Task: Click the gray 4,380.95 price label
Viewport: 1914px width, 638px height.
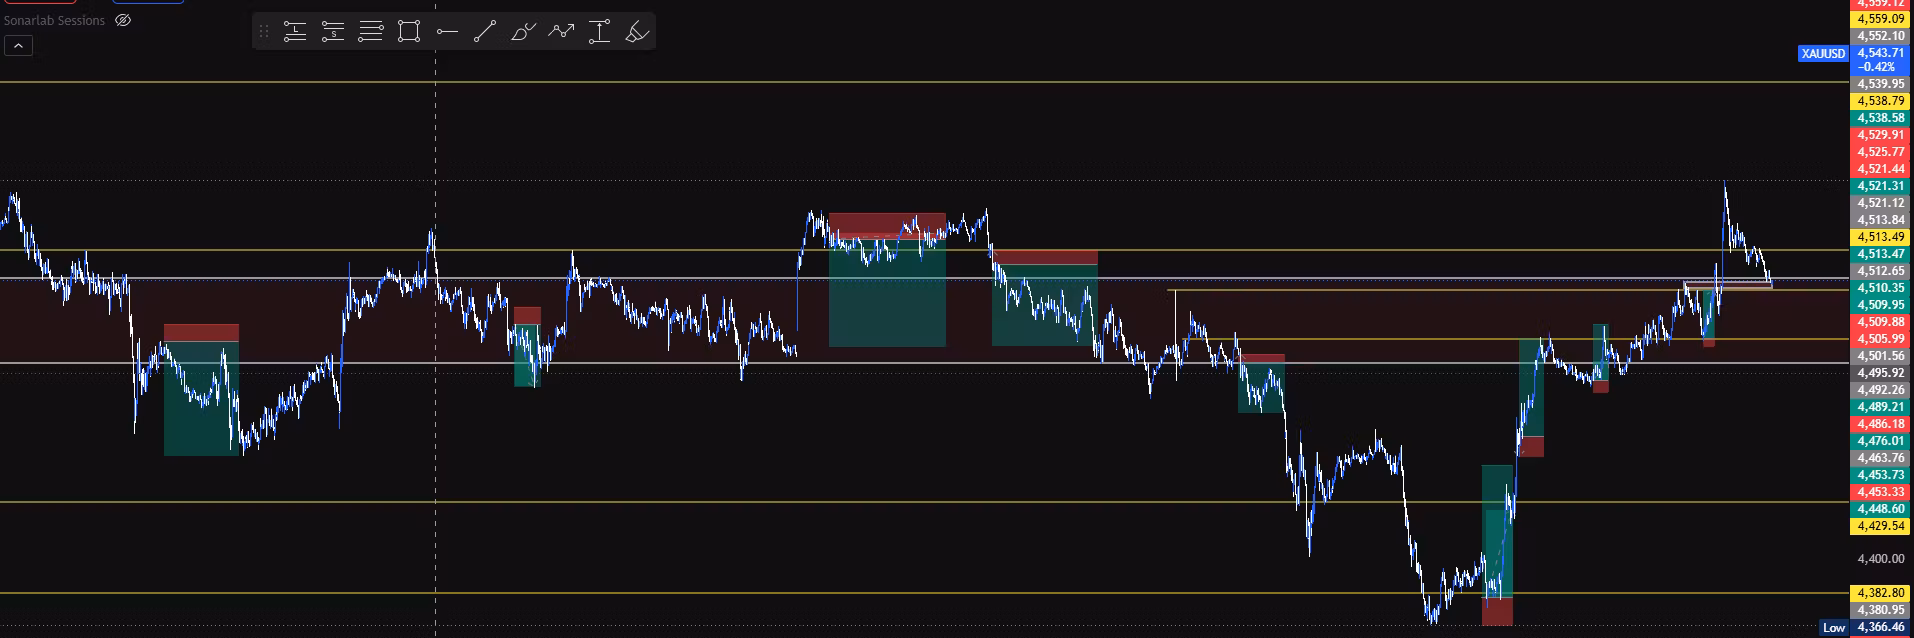Action: point(1881,610)
